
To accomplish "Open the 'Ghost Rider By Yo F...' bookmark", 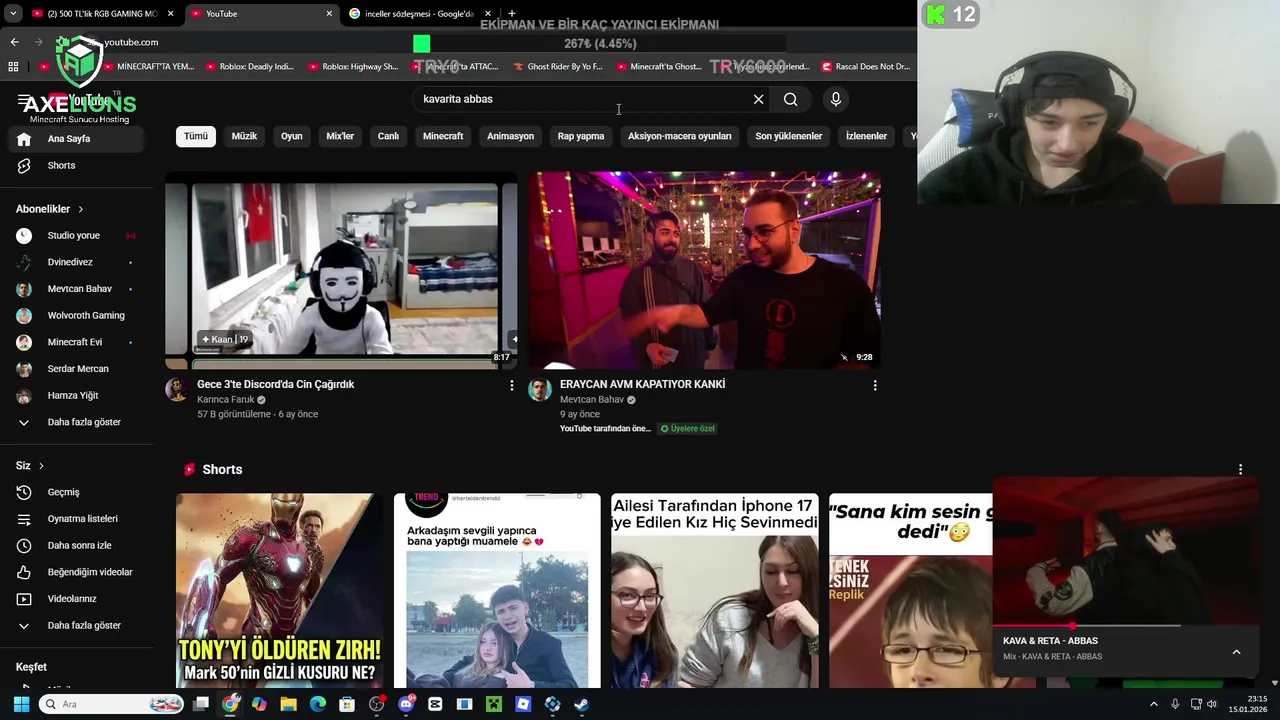I will coord(557,67).
